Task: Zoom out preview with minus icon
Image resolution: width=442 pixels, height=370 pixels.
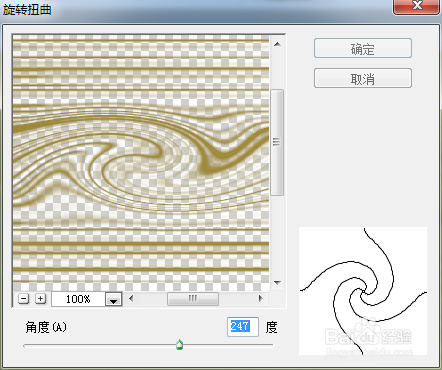Action: click(x=24, y=298)
